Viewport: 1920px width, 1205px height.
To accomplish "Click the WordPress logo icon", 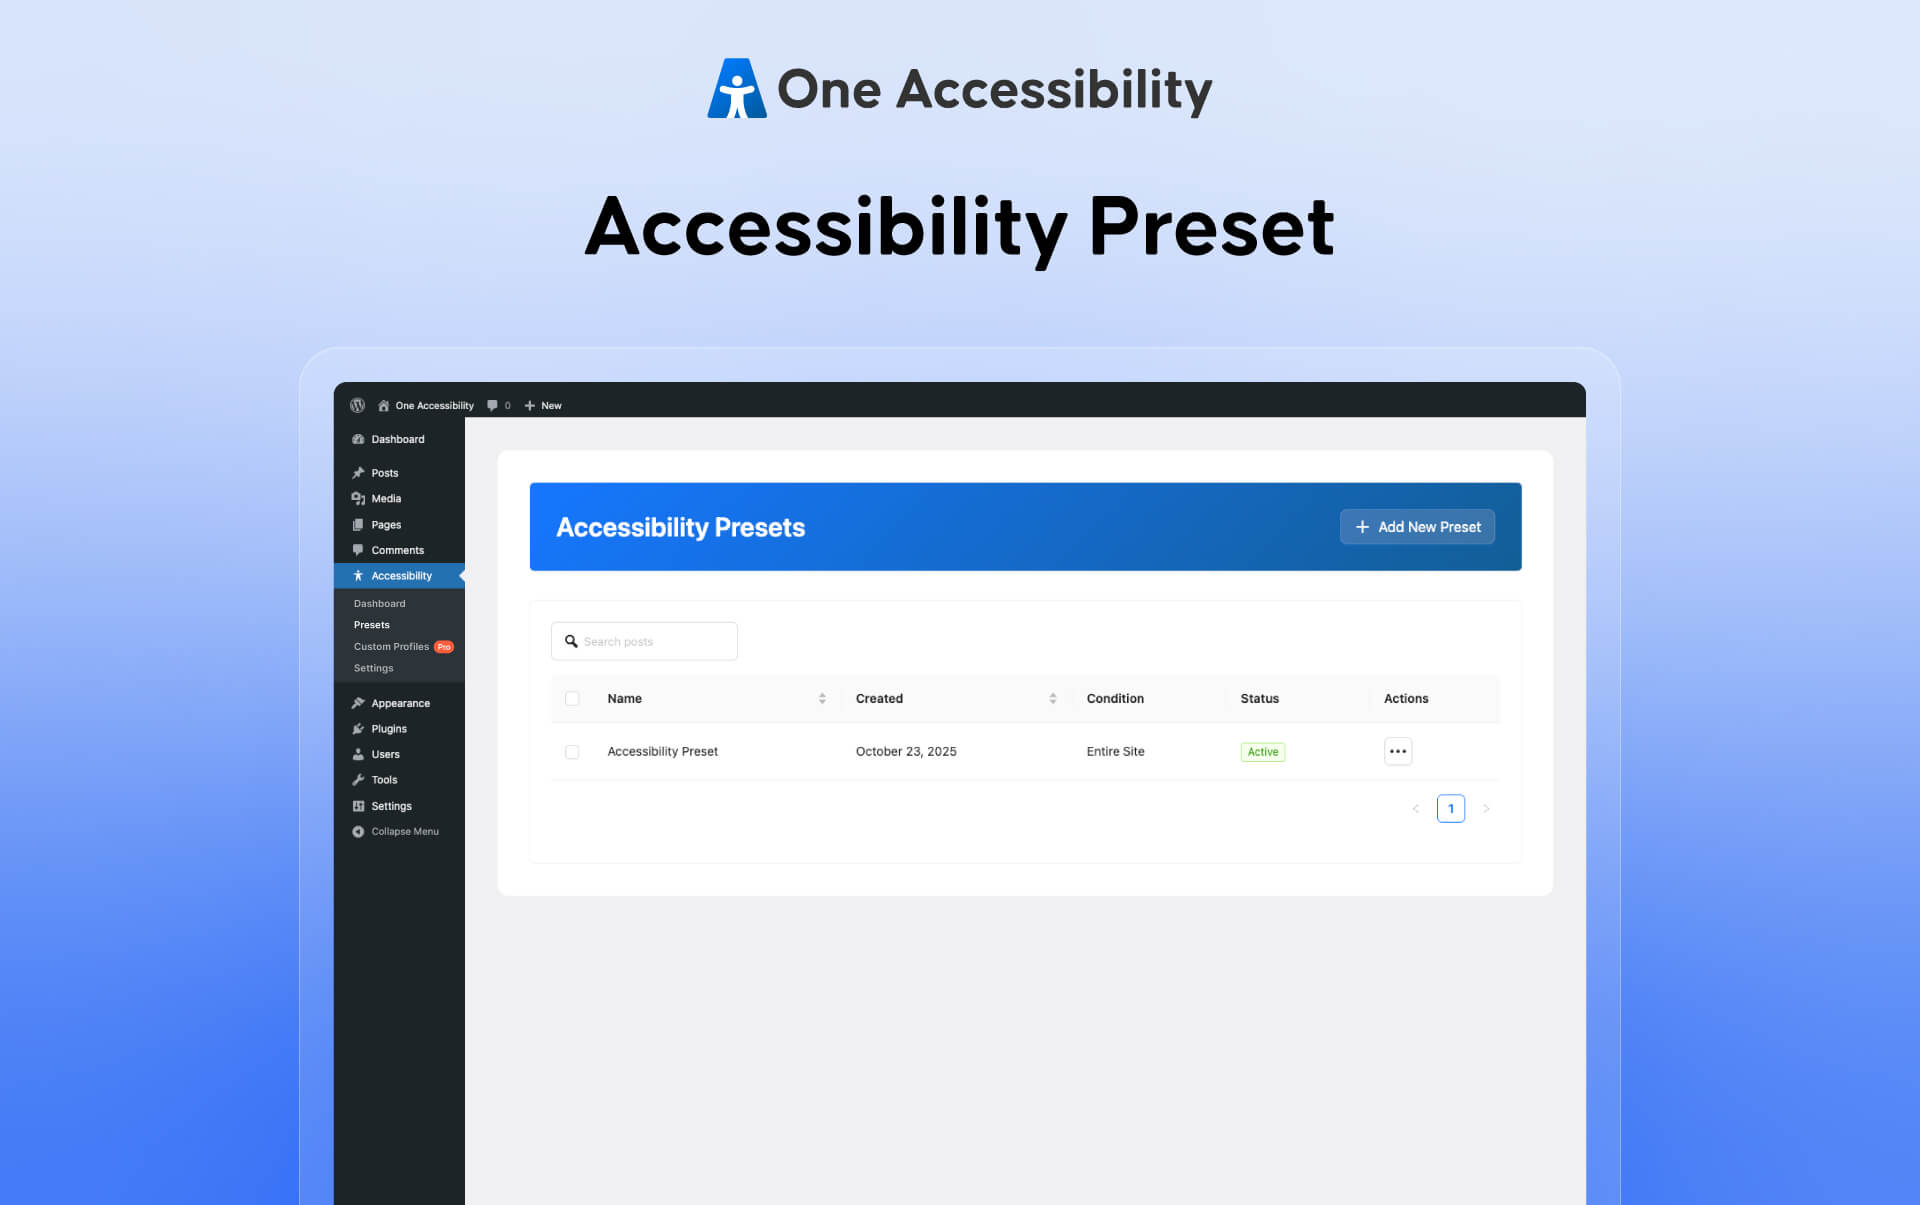I will [x=357, y=405].
